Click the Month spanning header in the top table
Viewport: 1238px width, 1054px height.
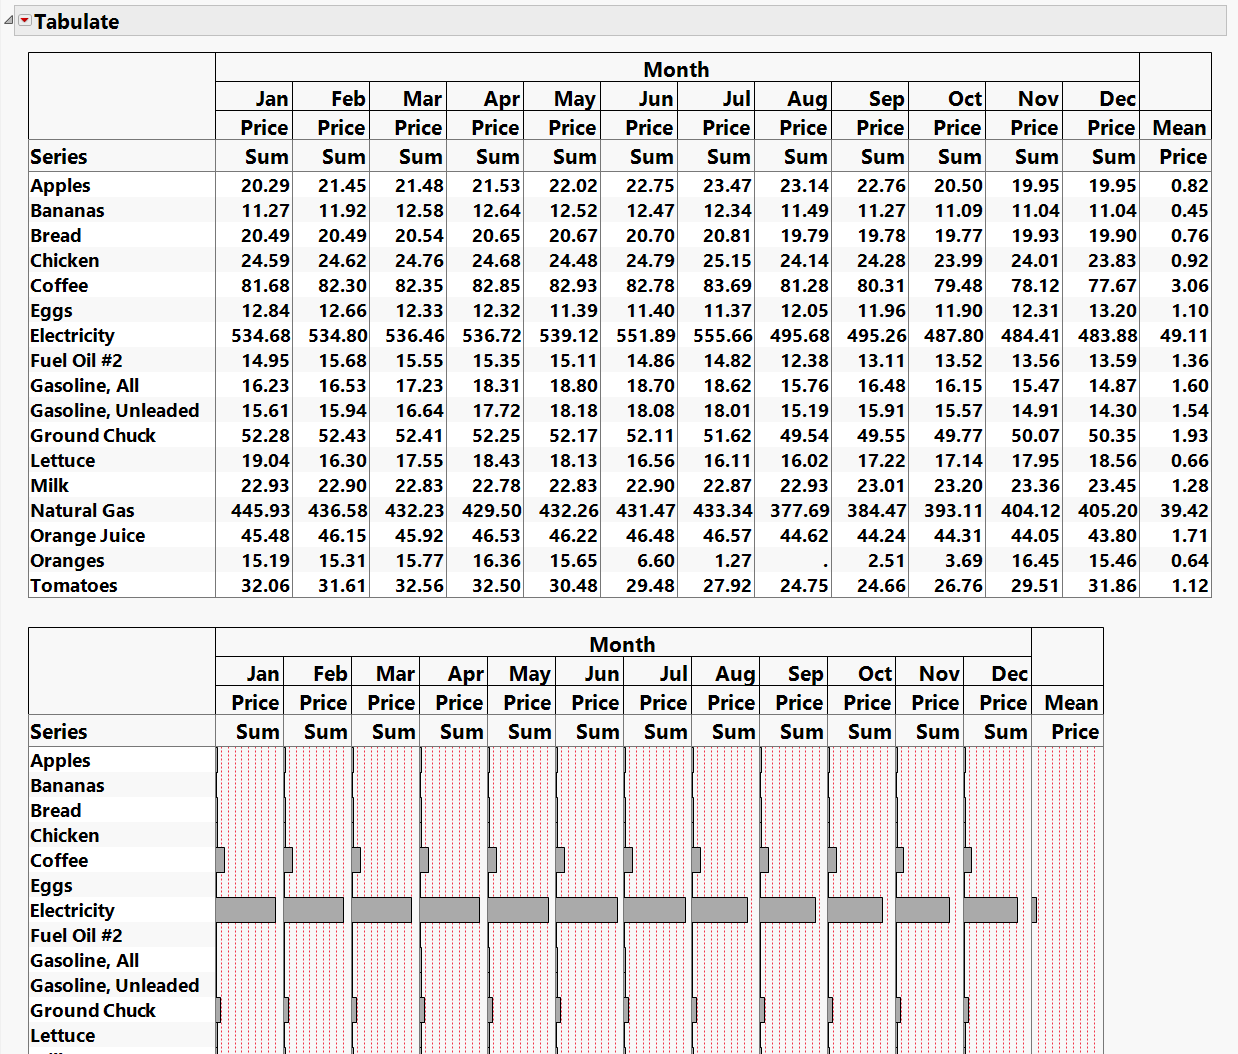tap(677, 70)
